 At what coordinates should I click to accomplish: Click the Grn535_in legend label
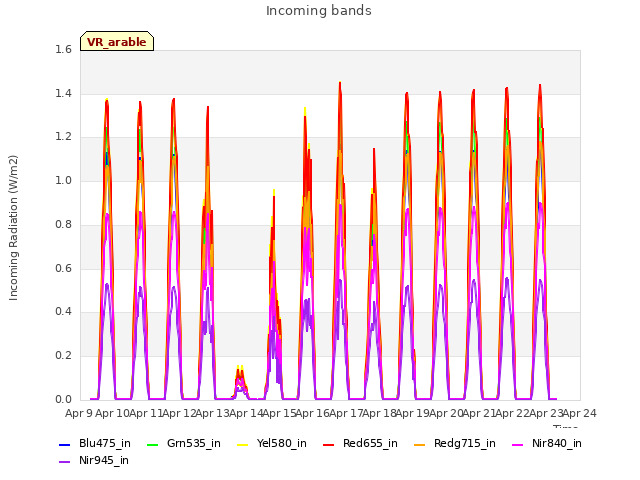[x=194, y=443]
